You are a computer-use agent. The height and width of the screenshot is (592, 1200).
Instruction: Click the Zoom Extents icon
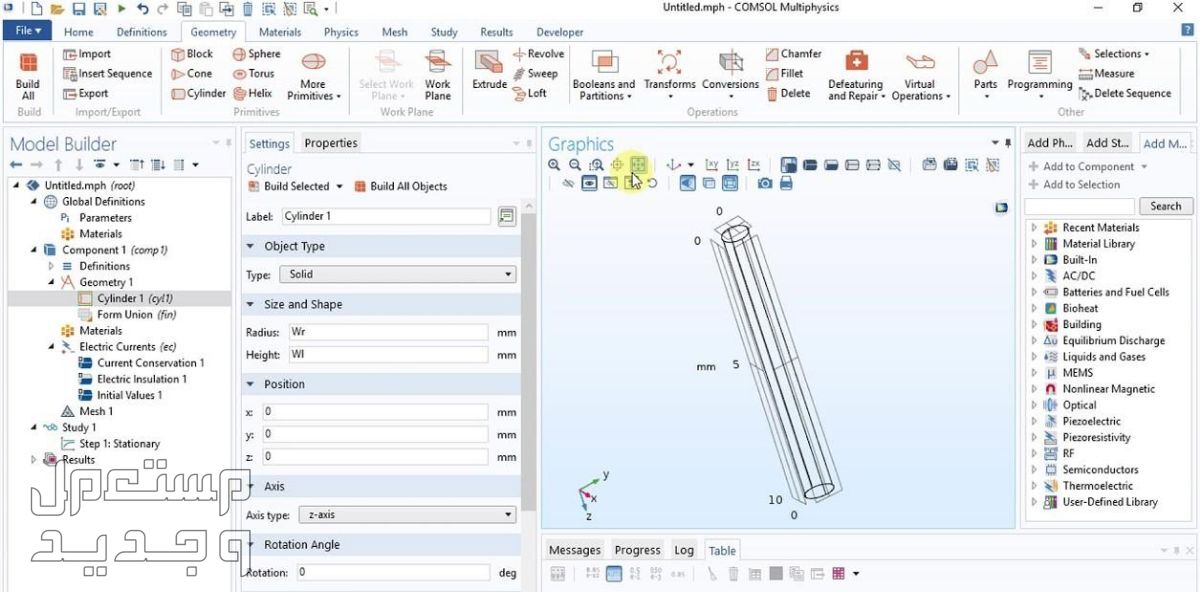(x=638, y=165)
